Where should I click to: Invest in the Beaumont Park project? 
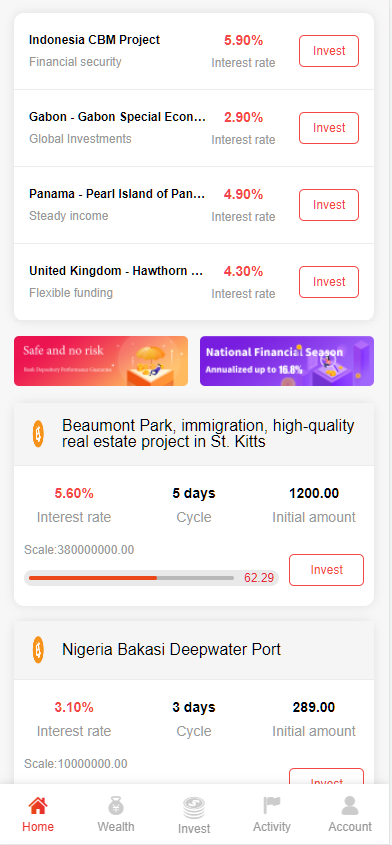(x=327, y=570)
